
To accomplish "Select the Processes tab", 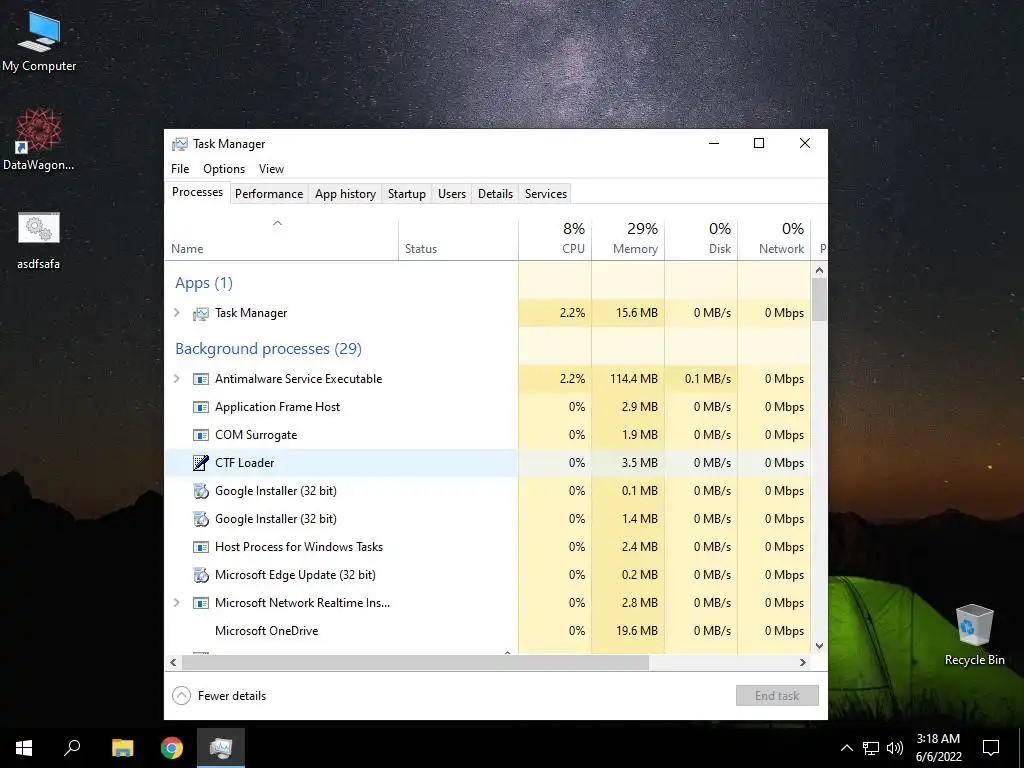I will (197, 192).
